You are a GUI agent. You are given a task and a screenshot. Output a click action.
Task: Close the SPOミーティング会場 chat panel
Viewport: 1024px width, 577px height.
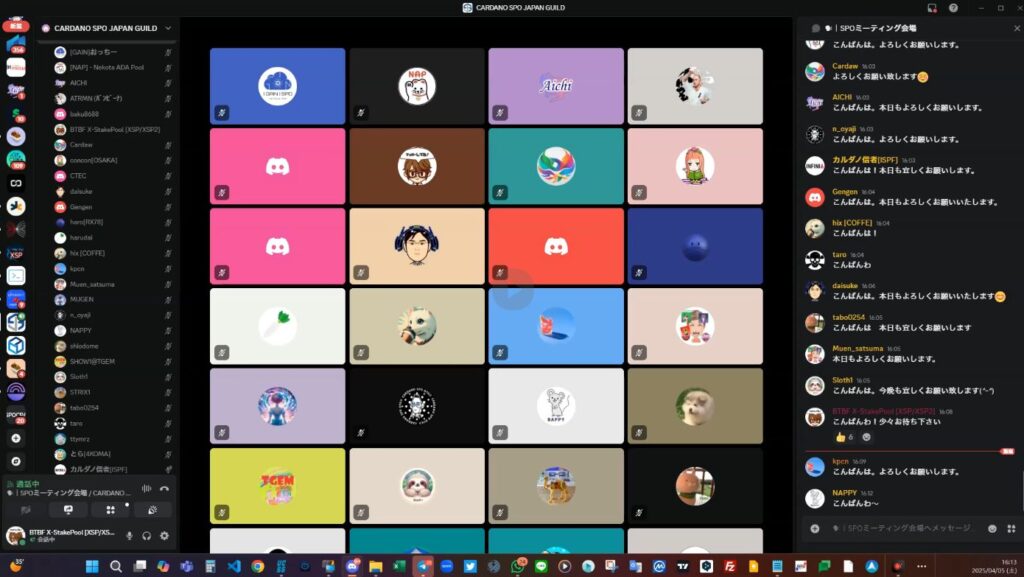point(1016,28)
